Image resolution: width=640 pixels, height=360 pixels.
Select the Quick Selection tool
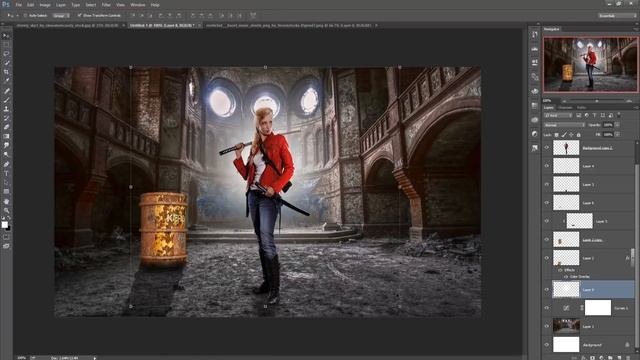point(6,63)
